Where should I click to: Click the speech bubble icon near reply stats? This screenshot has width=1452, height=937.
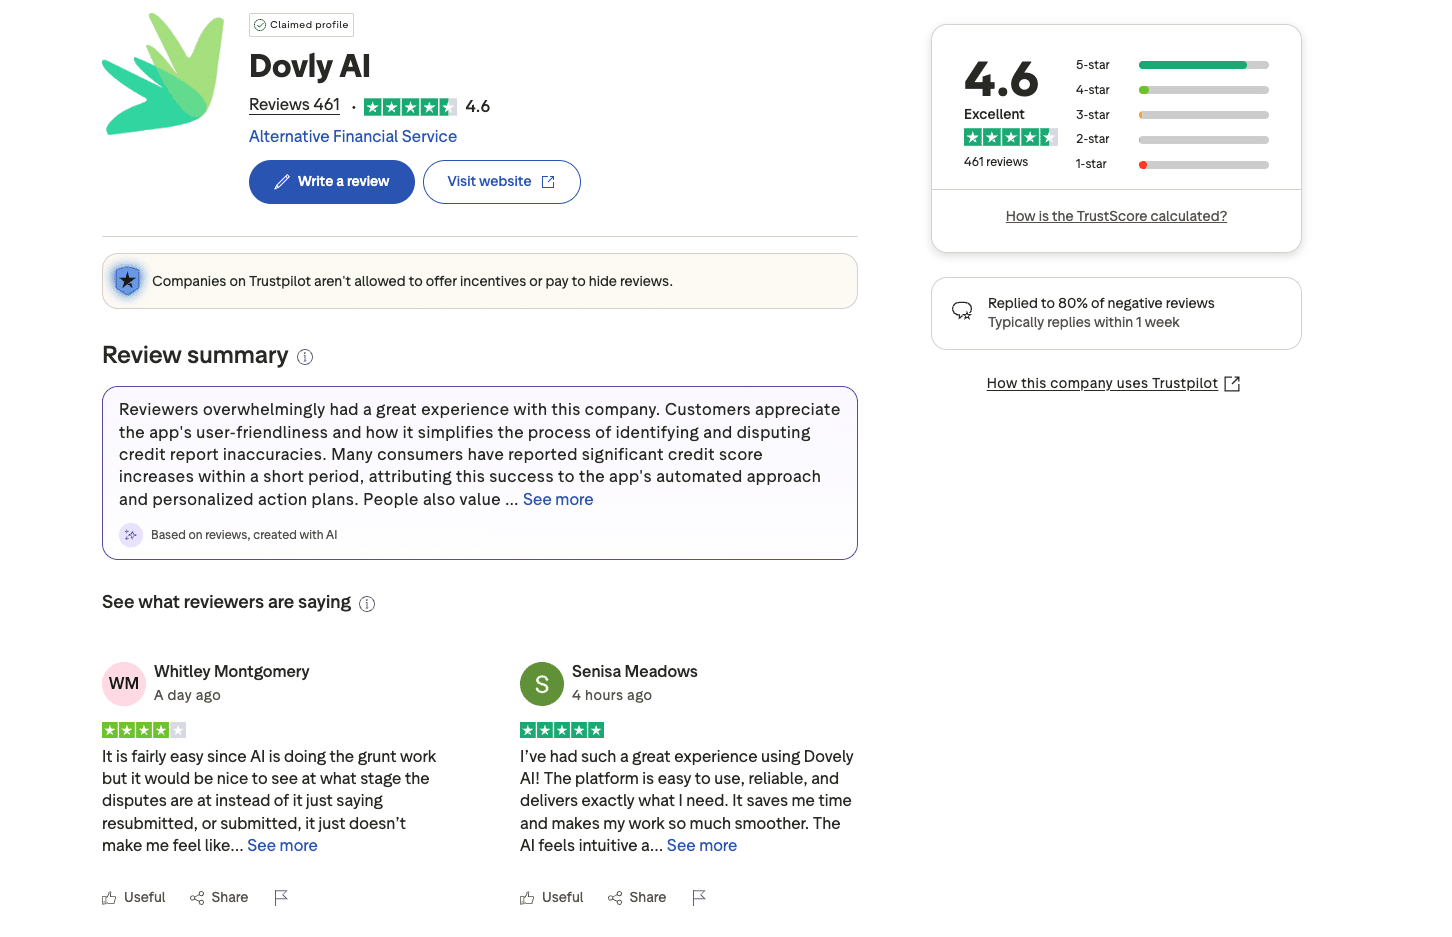coord(961,311)
